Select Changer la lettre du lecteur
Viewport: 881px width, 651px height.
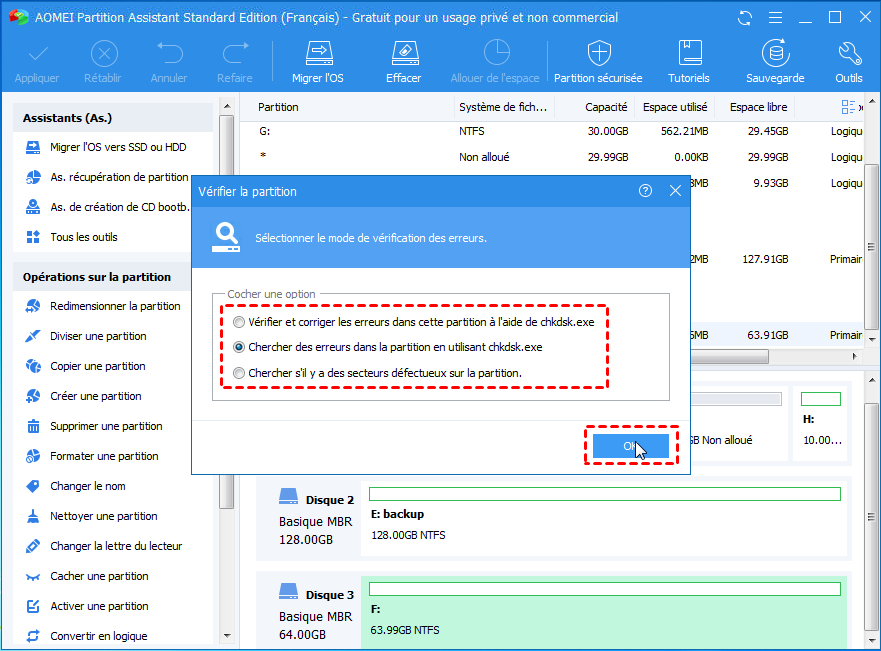[104, 546]
